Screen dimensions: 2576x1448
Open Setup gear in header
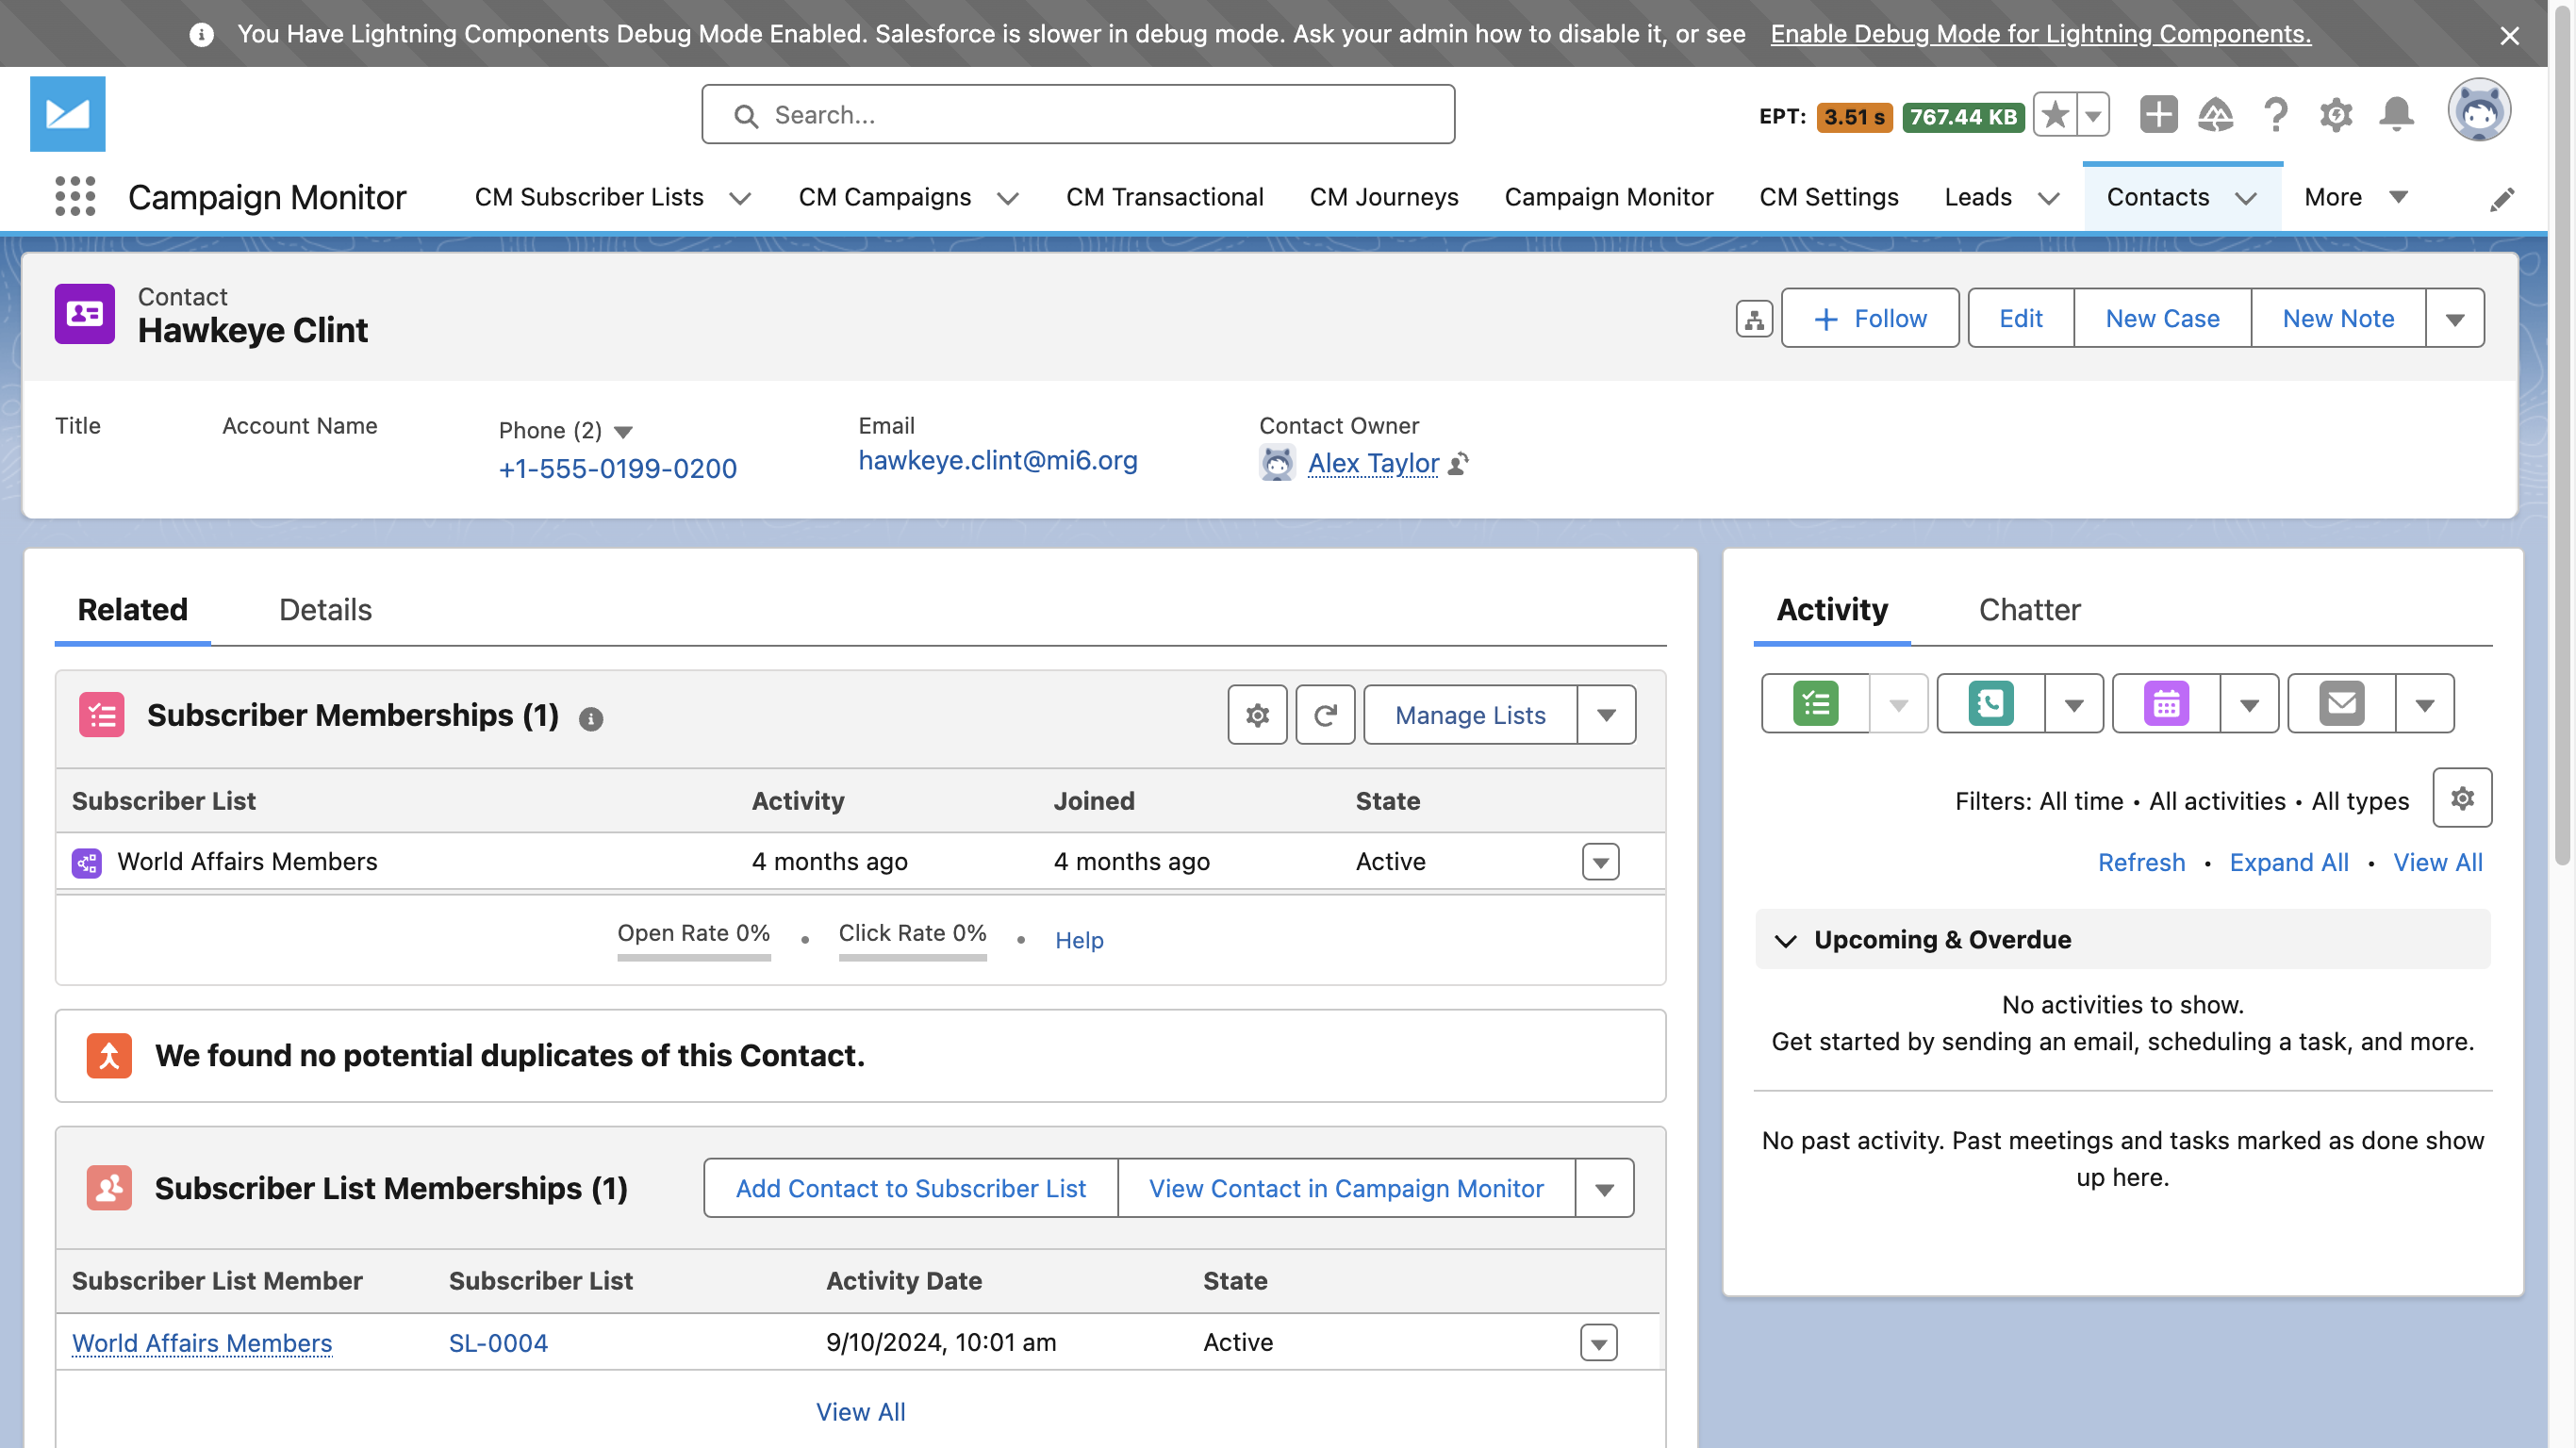point(2336,115)
